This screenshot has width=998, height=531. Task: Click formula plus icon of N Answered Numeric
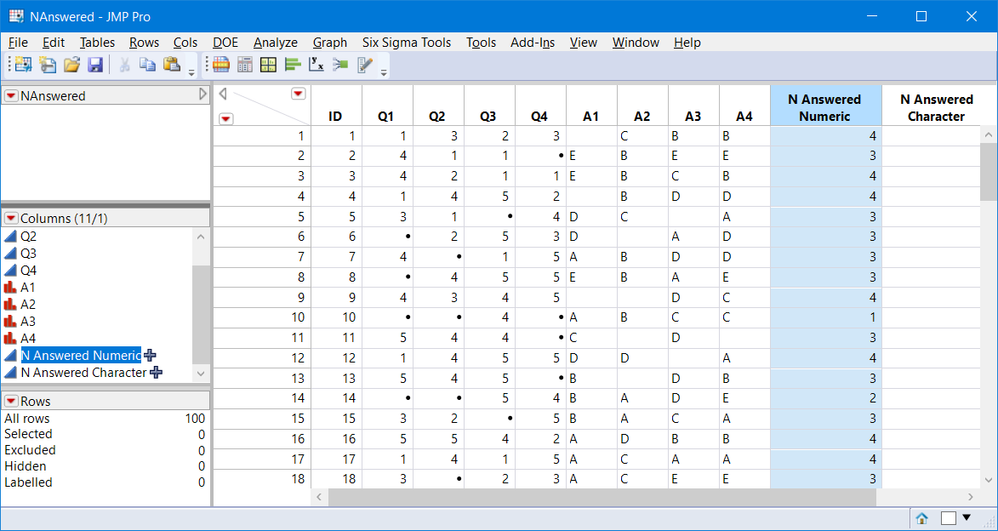150,355
